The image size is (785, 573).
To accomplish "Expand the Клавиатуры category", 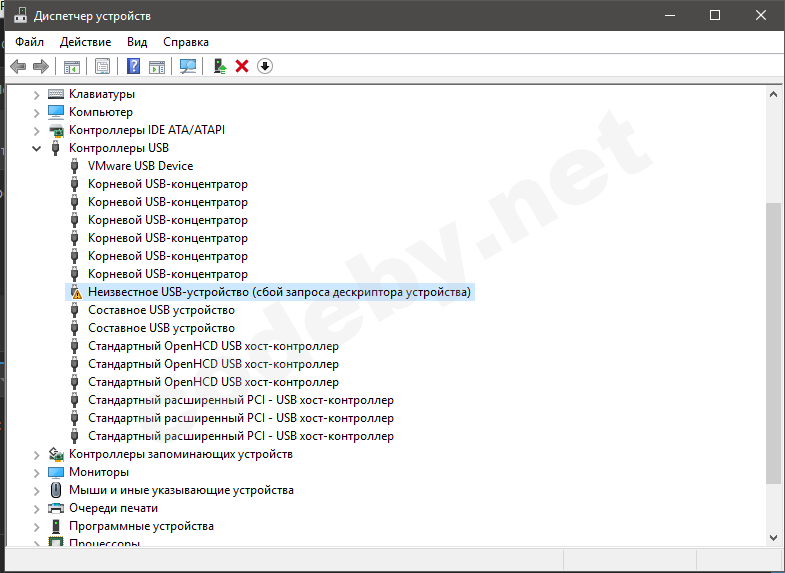I will 36,94.
